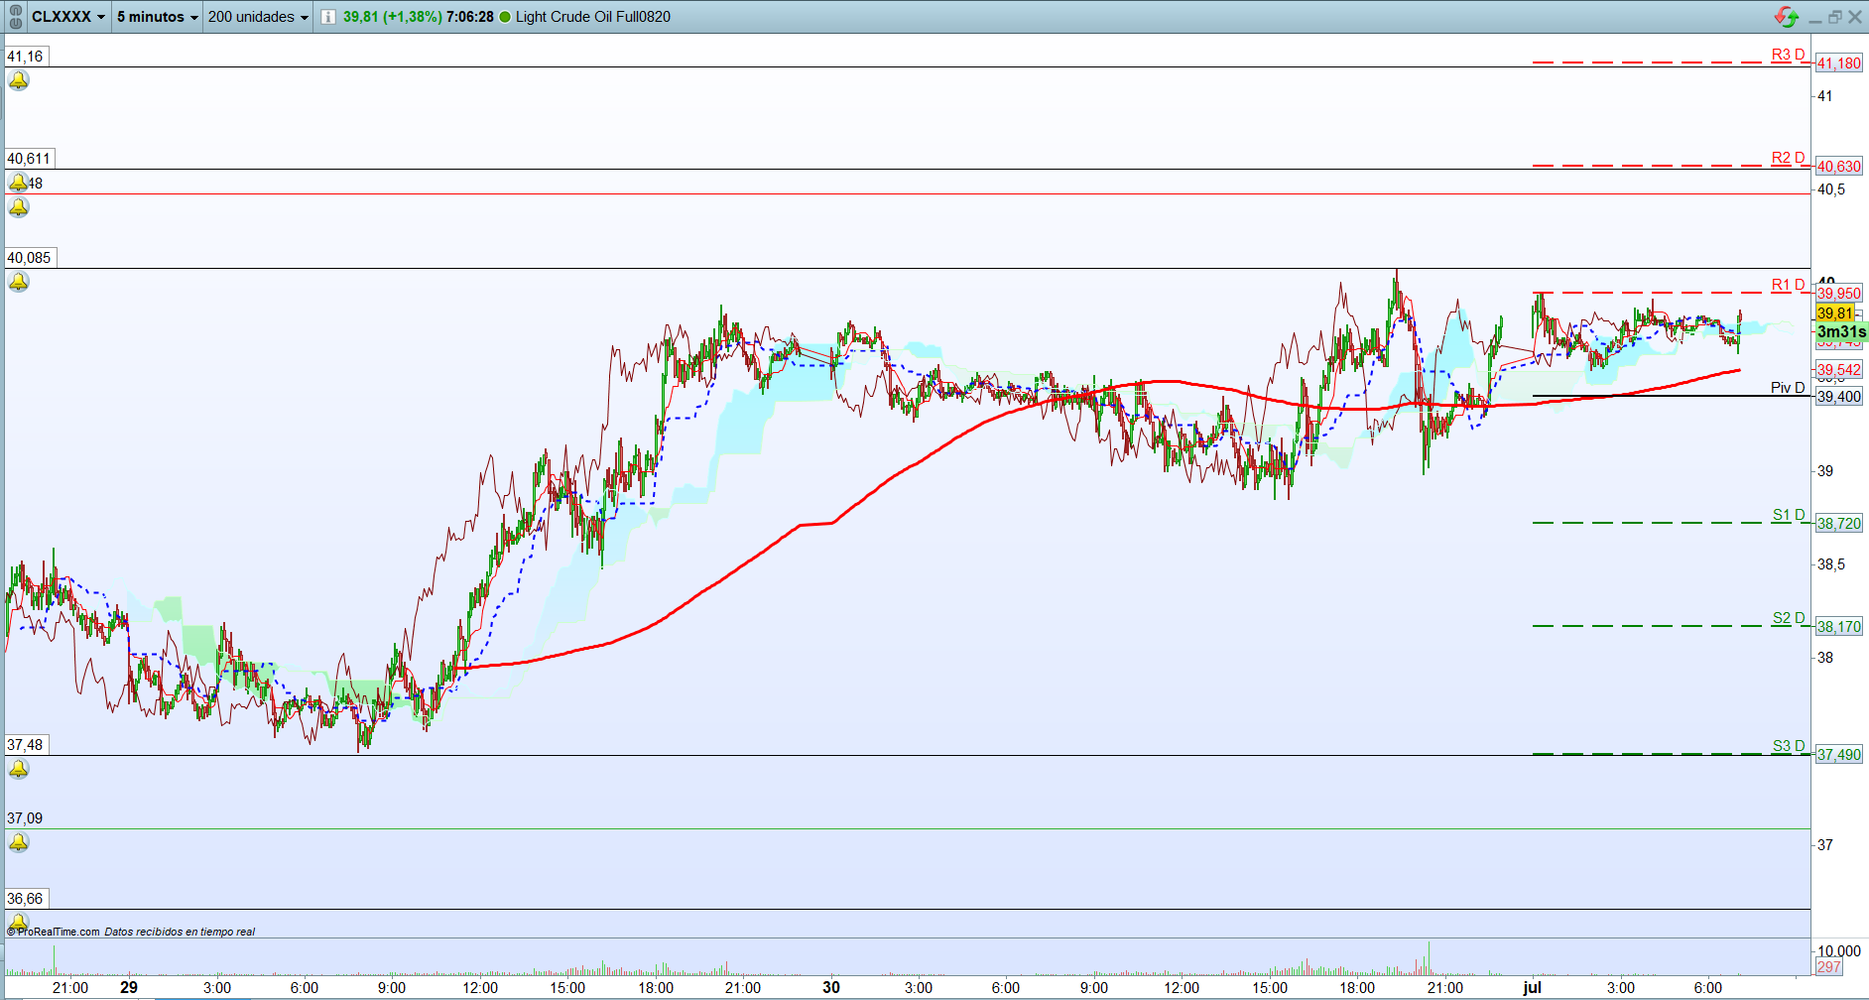Click the 39,400 pivot price tag
Image resolution: width=1869 pixels, height=1000 pixels.
pyautogui.click(x=1839, y=396)
